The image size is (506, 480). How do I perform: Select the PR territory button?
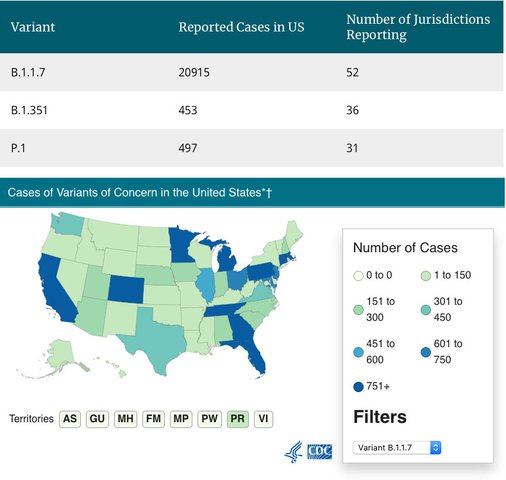click(237, 419)
